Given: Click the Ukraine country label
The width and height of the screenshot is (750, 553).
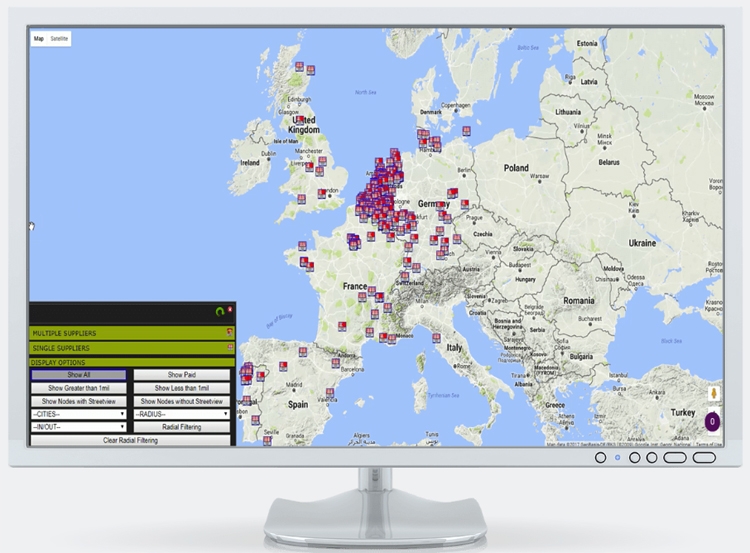Looking at the screenshot, I should pos(642,243).
